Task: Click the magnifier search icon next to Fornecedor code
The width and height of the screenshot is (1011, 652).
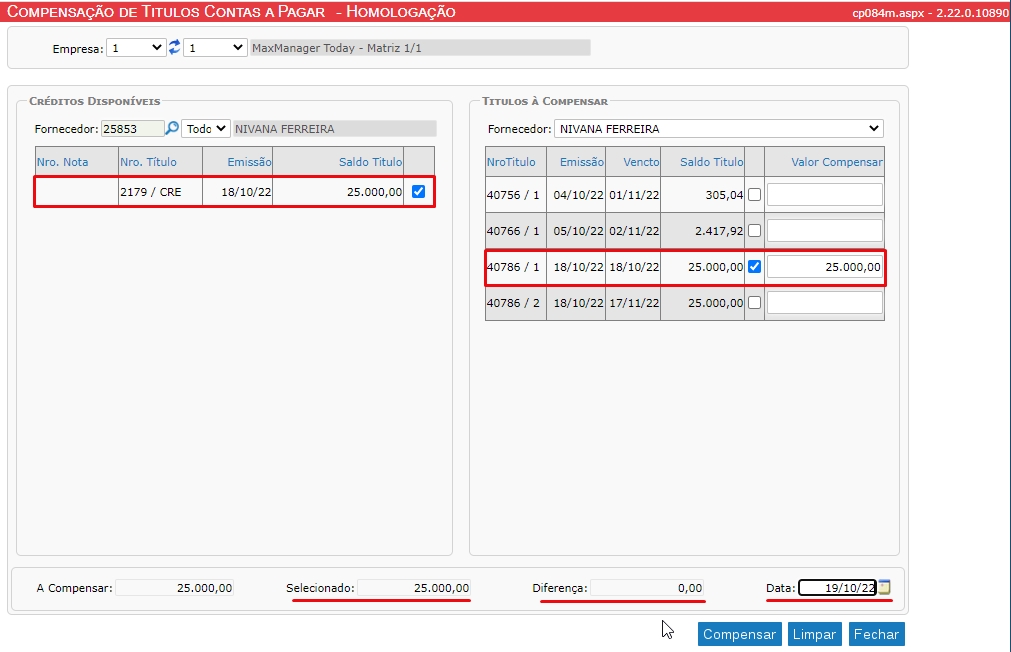Action: (172, 128)
